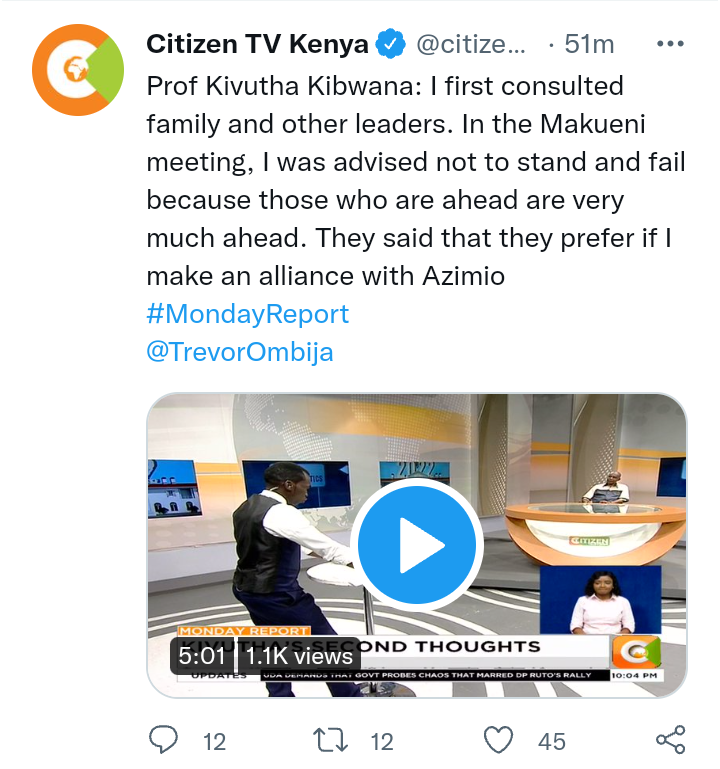Click the blue verified badge
720x769 pixels.
click(390, 44)
